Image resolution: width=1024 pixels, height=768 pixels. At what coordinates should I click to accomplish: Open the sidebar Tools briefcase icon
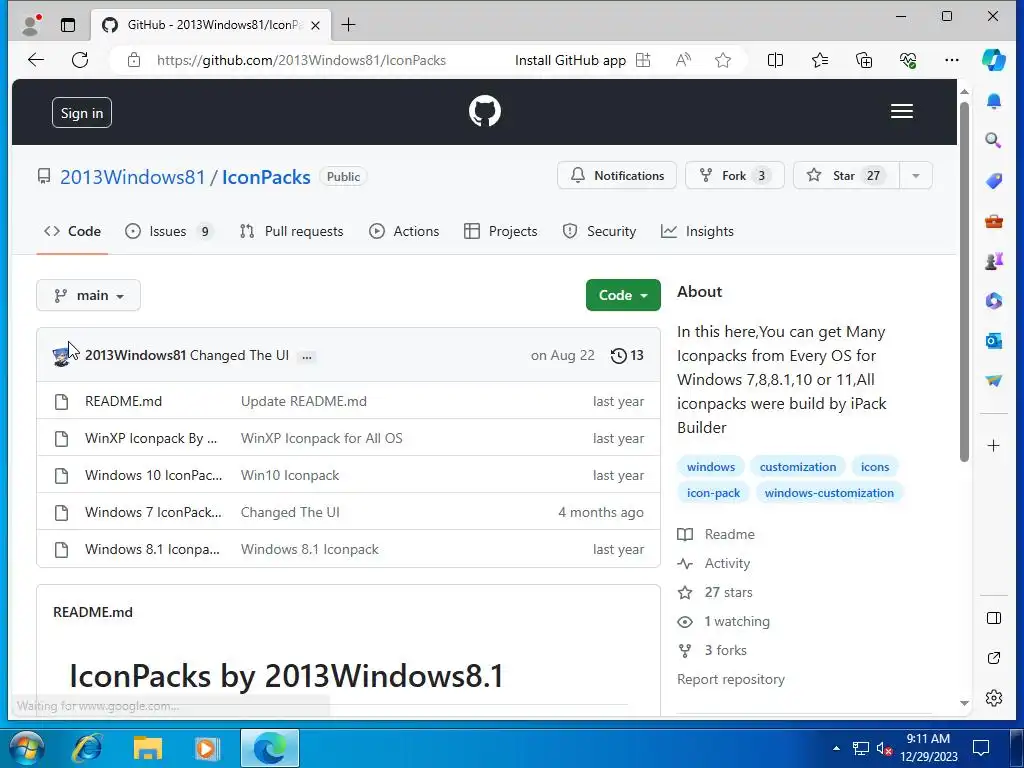[993, 221]
